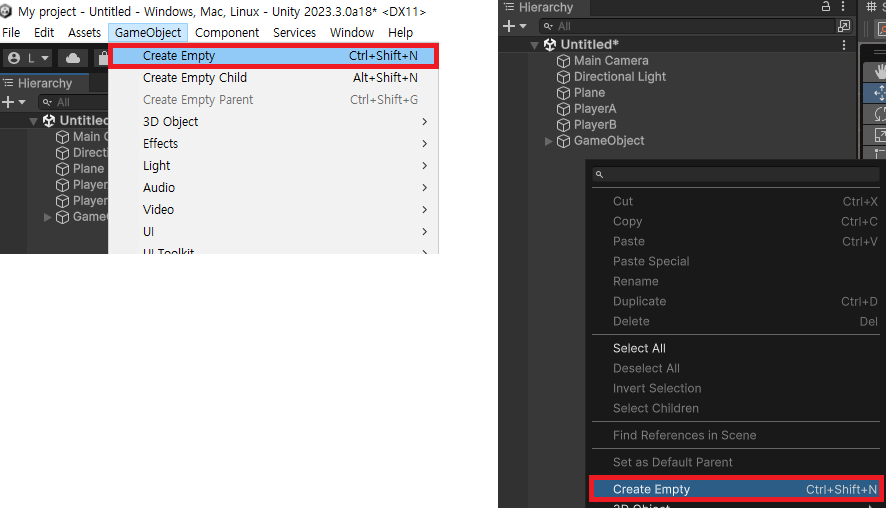Choose Copy in context menu
This screenshot has width=886, height=508.
tap(736, 222)
